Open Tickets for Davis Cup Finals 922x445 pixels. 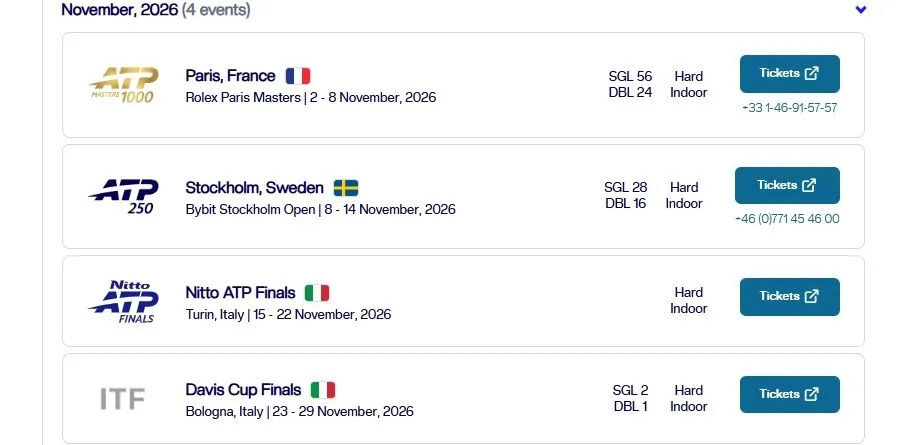[789, 394]
